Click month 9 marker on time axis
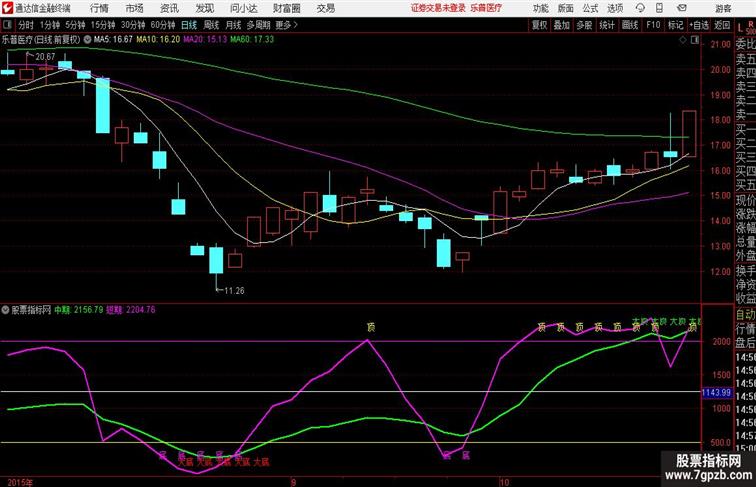 tap(293, 482)
